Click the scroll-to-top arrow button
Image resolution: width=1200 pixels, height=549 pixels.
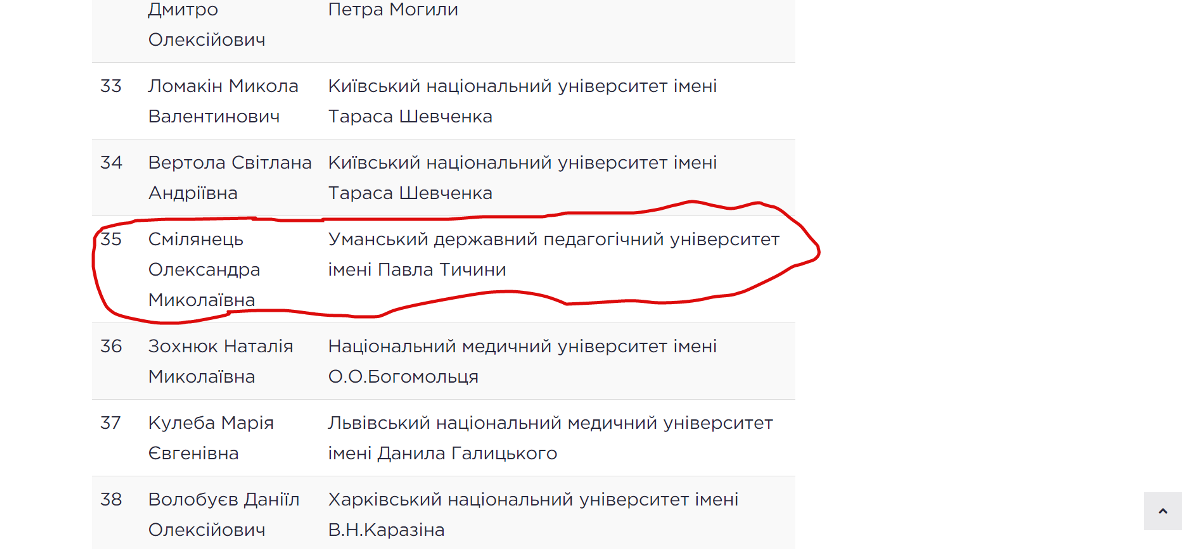pos(1162,511)
